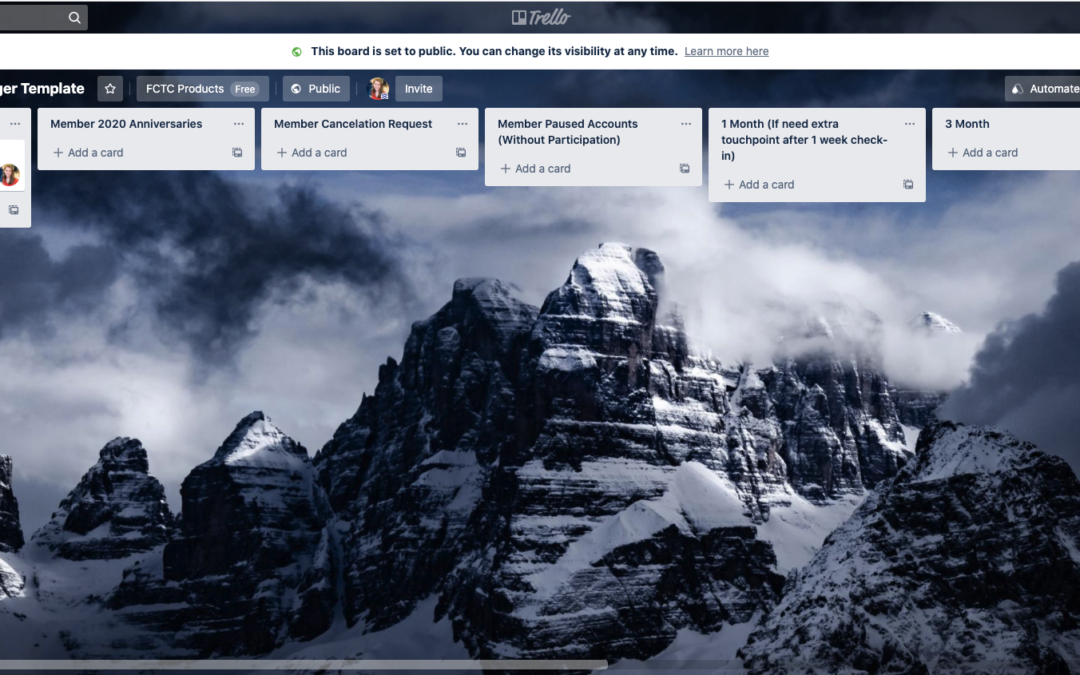This screenshot has height=675, width=1080.
Task: Click the Member Paused Accounts list title
Action: pos(568,132)
